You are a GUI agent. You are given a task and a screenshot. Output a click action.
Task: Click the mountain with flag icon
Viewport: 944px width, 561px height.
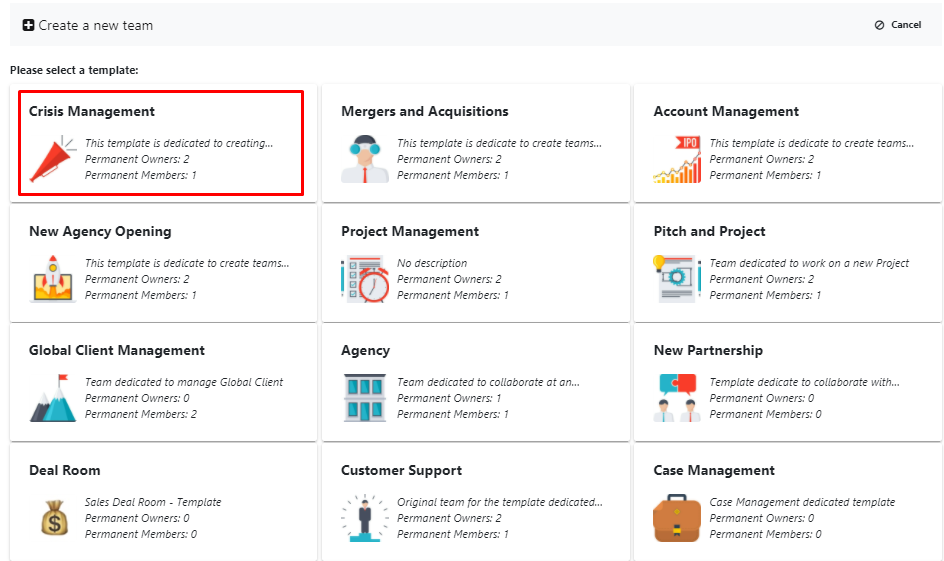52,398
